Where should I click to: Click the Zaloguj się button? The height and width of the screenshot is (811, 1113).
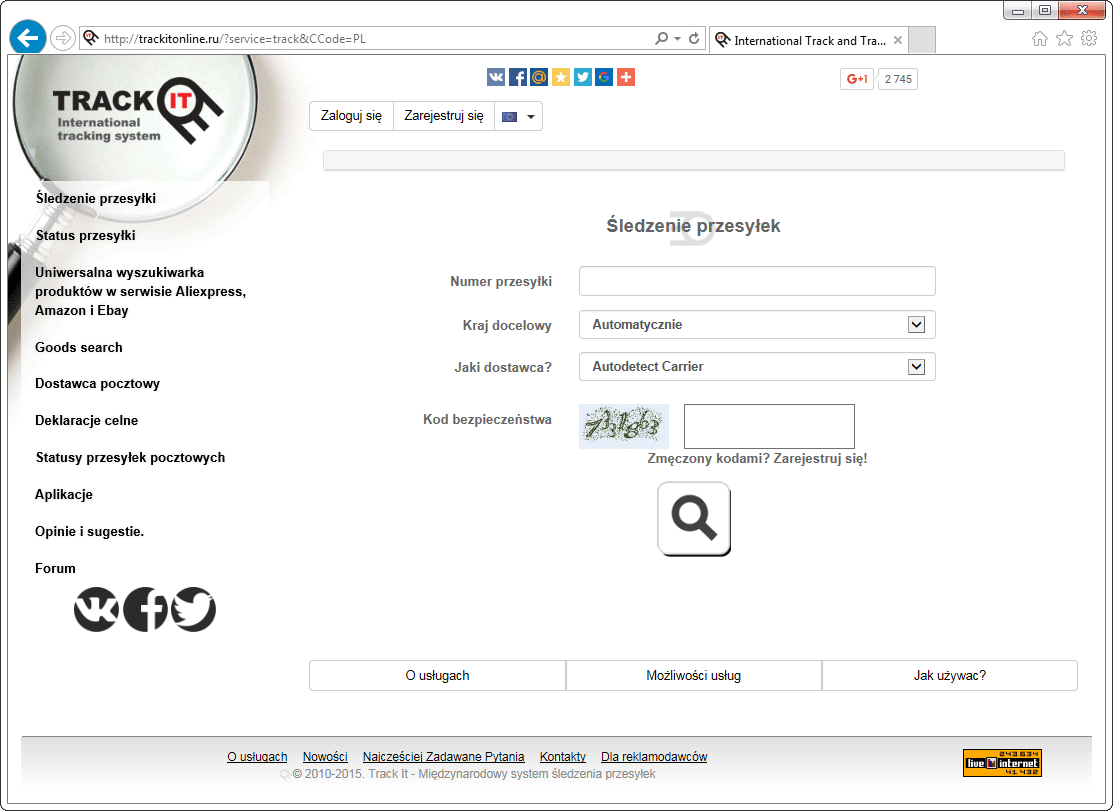351,116
